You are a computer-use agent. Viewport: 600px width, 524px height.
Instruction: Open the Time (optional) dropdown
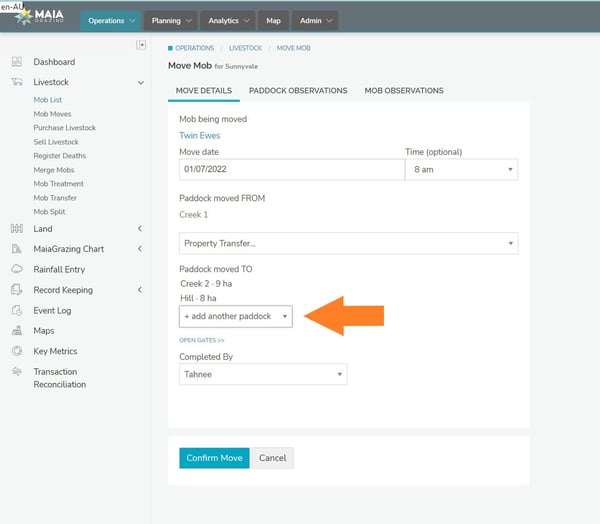click(461, 171)
